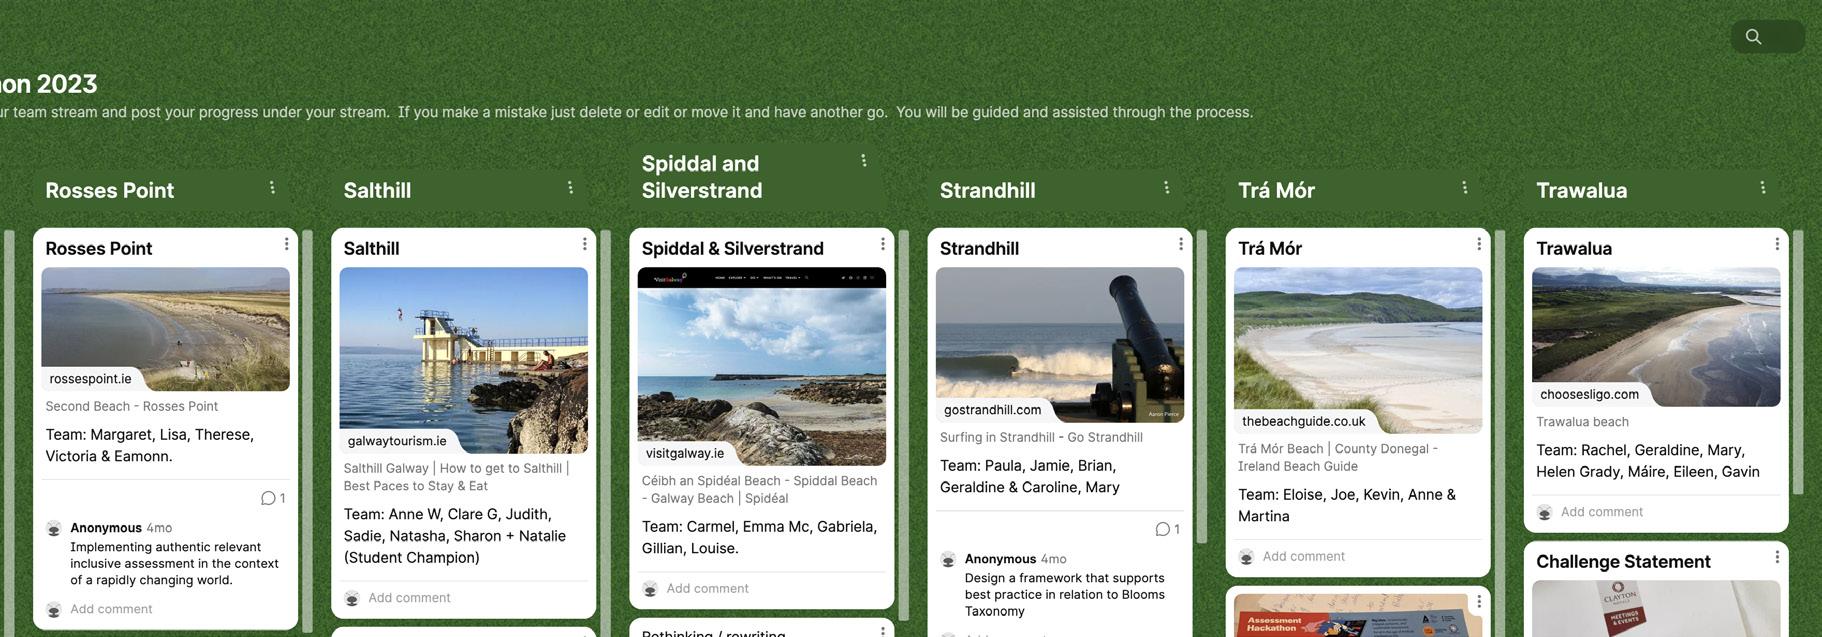This screenshot has height=637, width=1822.
Task: Click the Strandhill post title
Action: click(x=979, y=248)
